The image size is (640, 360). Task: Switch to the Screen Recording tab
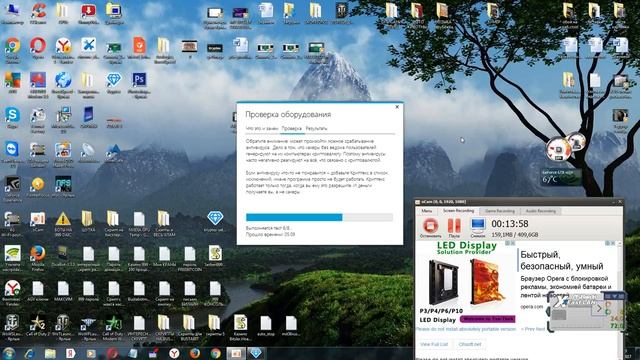pyautogui.click(x=458, y=211)
